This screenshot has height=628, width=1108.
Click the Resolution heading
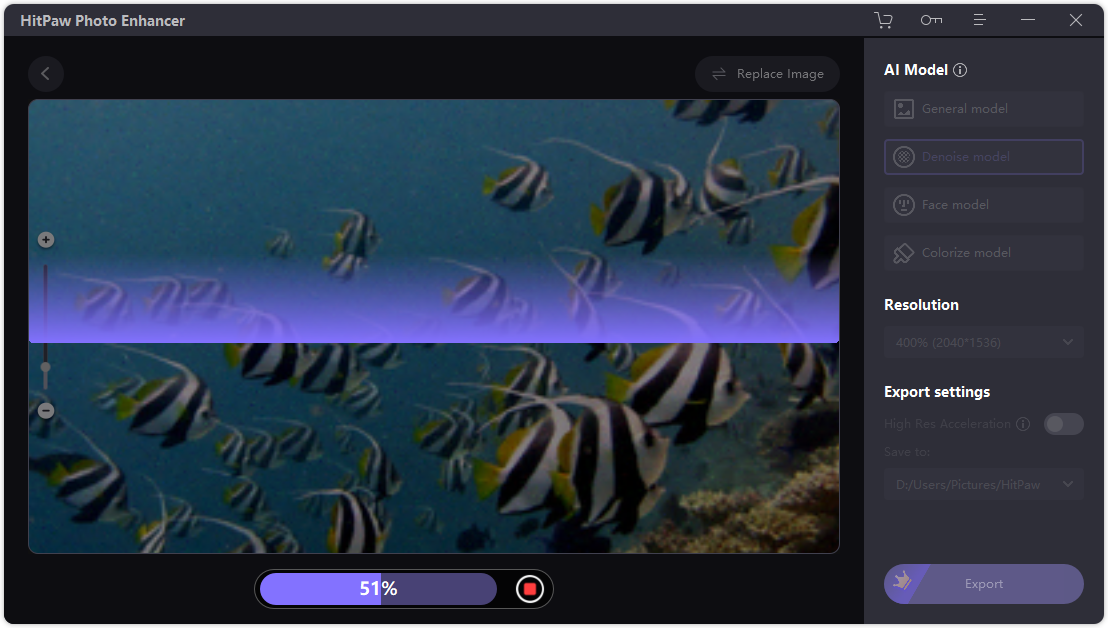(x=921, y=305)
